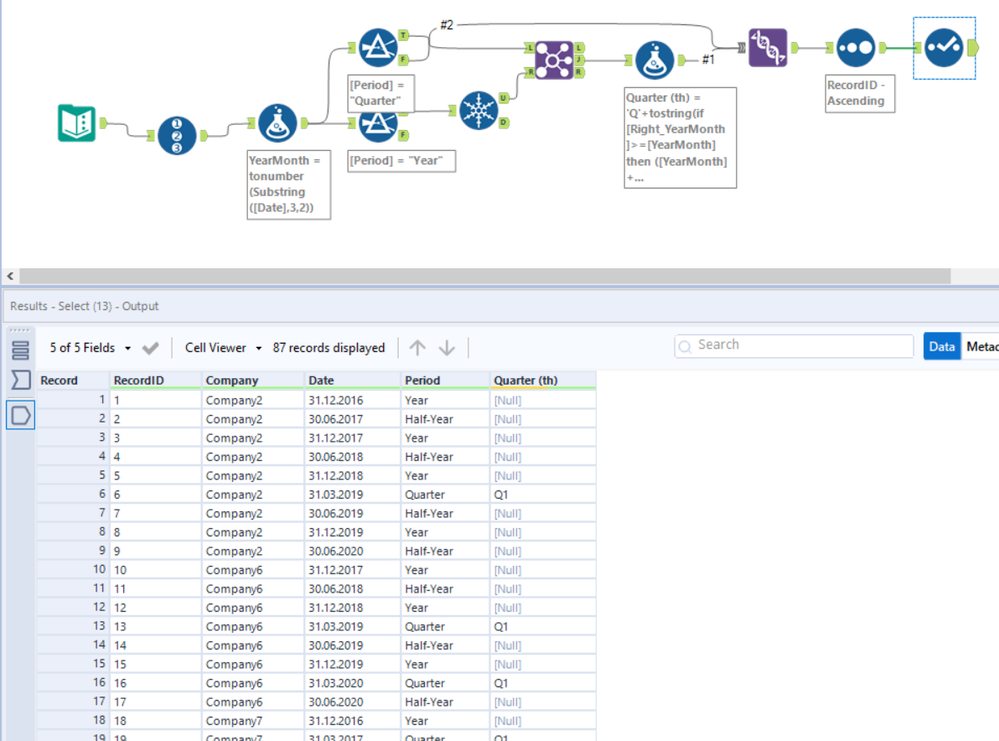Switch to the Metadata view tab
Image resolution: width=999 pixels, height=741 pixels.
(981, 347)
